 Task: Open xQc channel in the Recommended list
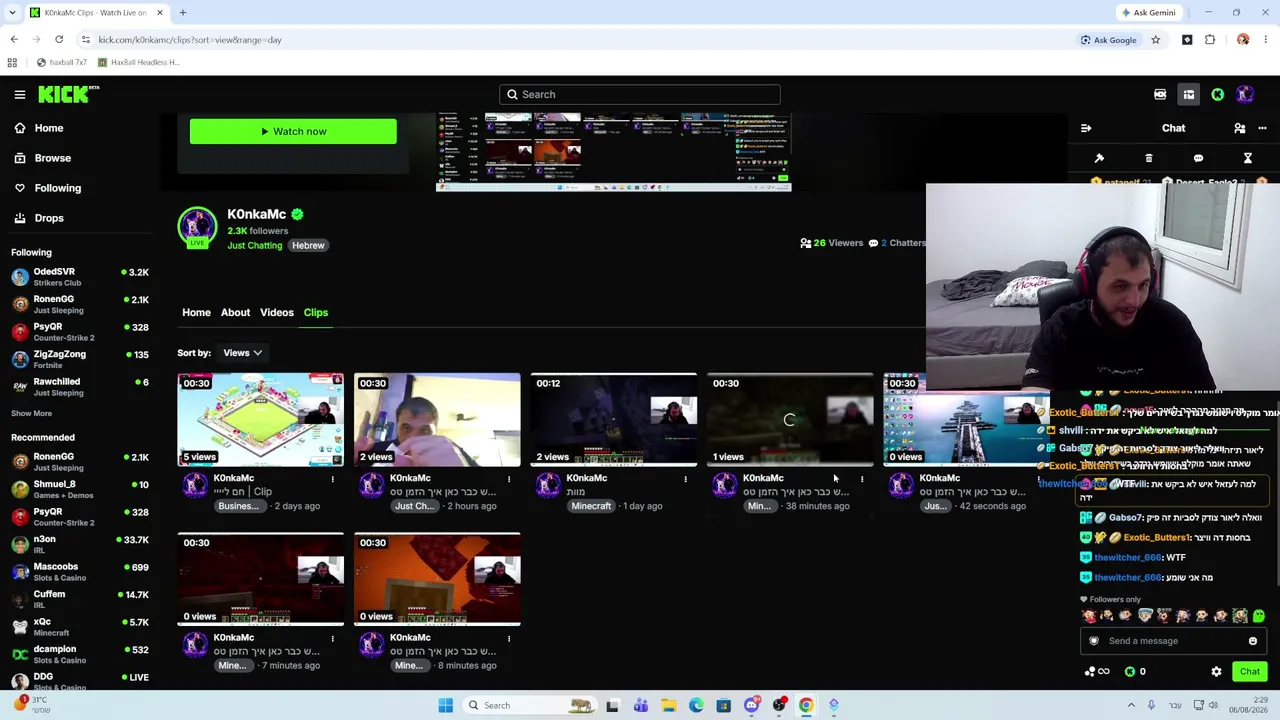tap(80, 627)
